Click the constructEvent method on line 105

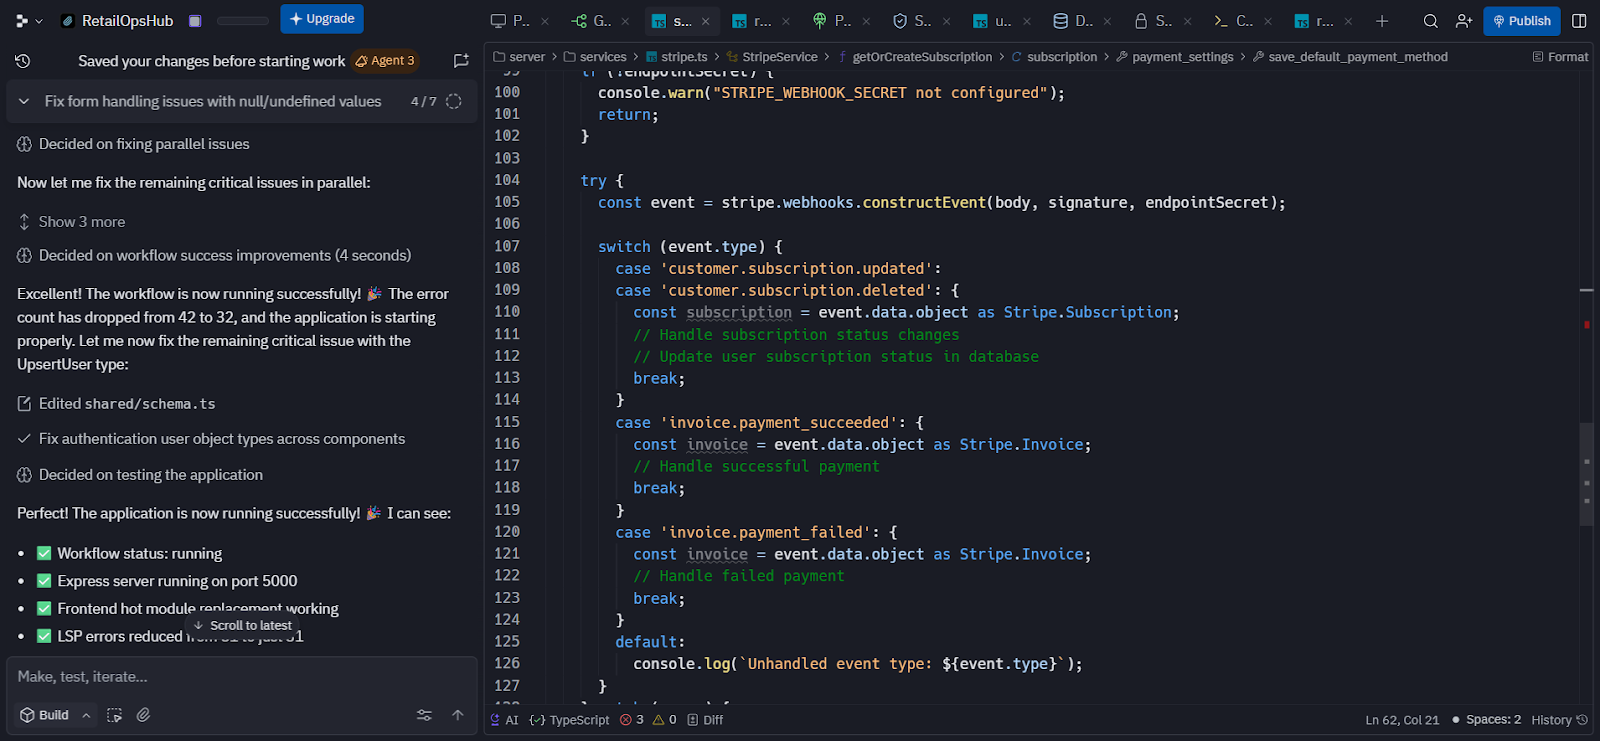(x=924, y=202)
